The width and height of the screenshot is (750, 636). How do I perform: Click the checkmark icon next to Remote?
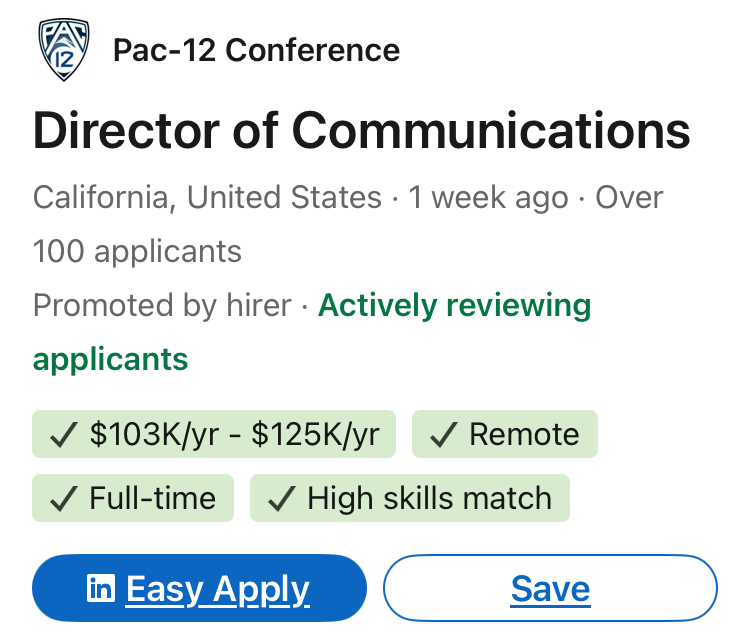[444, 434]
